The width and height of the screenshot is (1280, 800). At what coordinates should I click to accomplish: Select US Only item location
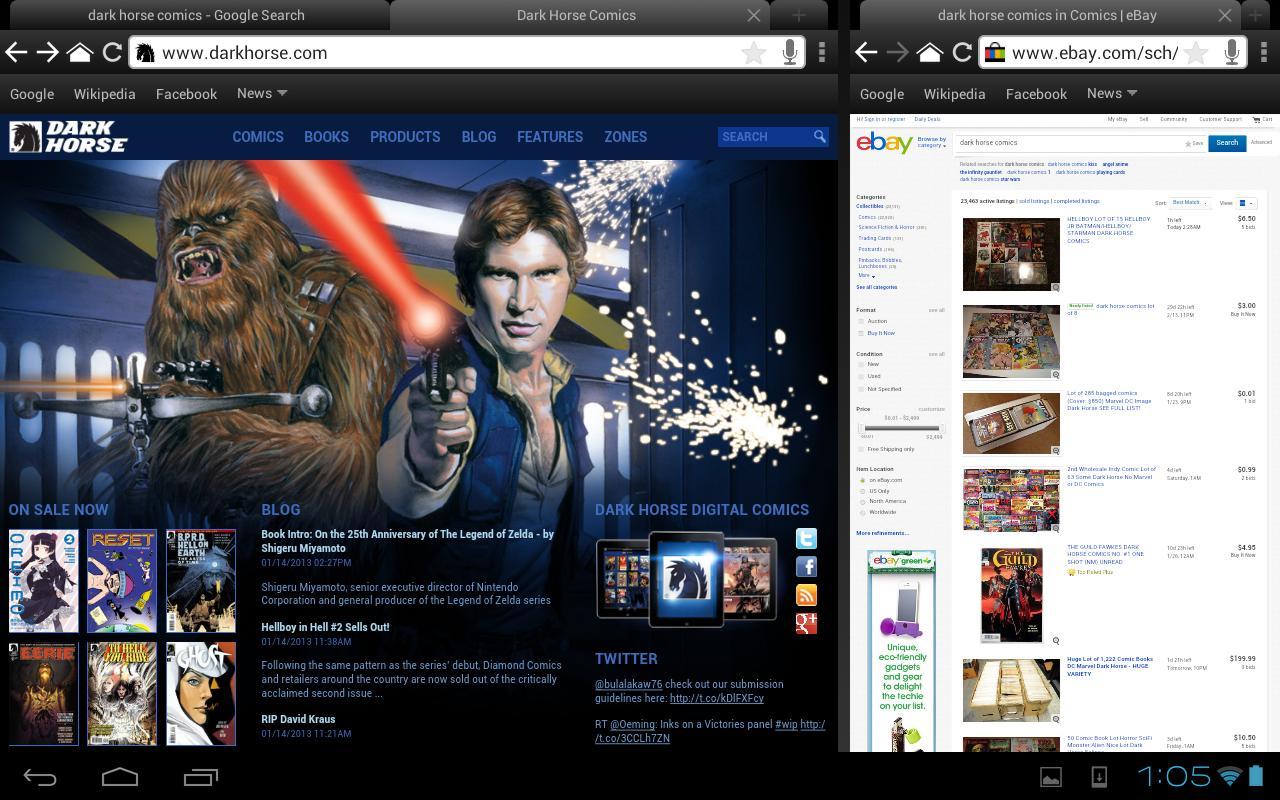pos(862,491)
